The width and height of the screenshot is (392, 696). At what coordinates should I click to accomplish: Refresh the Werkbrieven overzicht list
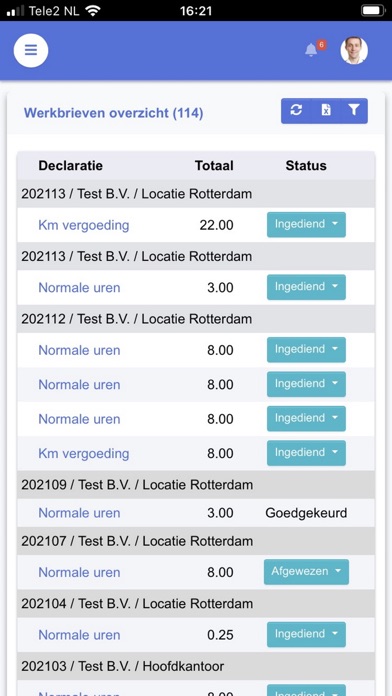pyautogui.click(x=296, y=111)
